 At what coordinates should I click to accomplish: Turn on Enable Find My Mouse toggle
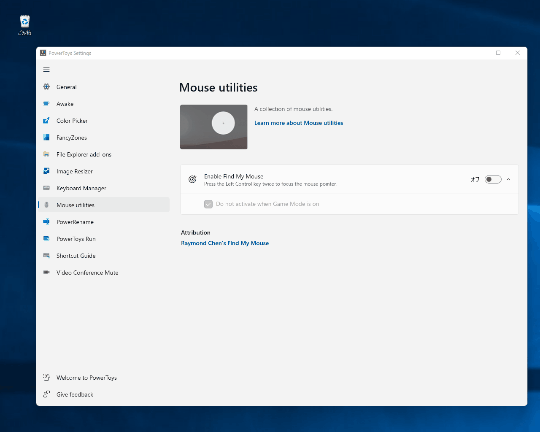coord(493,179)
